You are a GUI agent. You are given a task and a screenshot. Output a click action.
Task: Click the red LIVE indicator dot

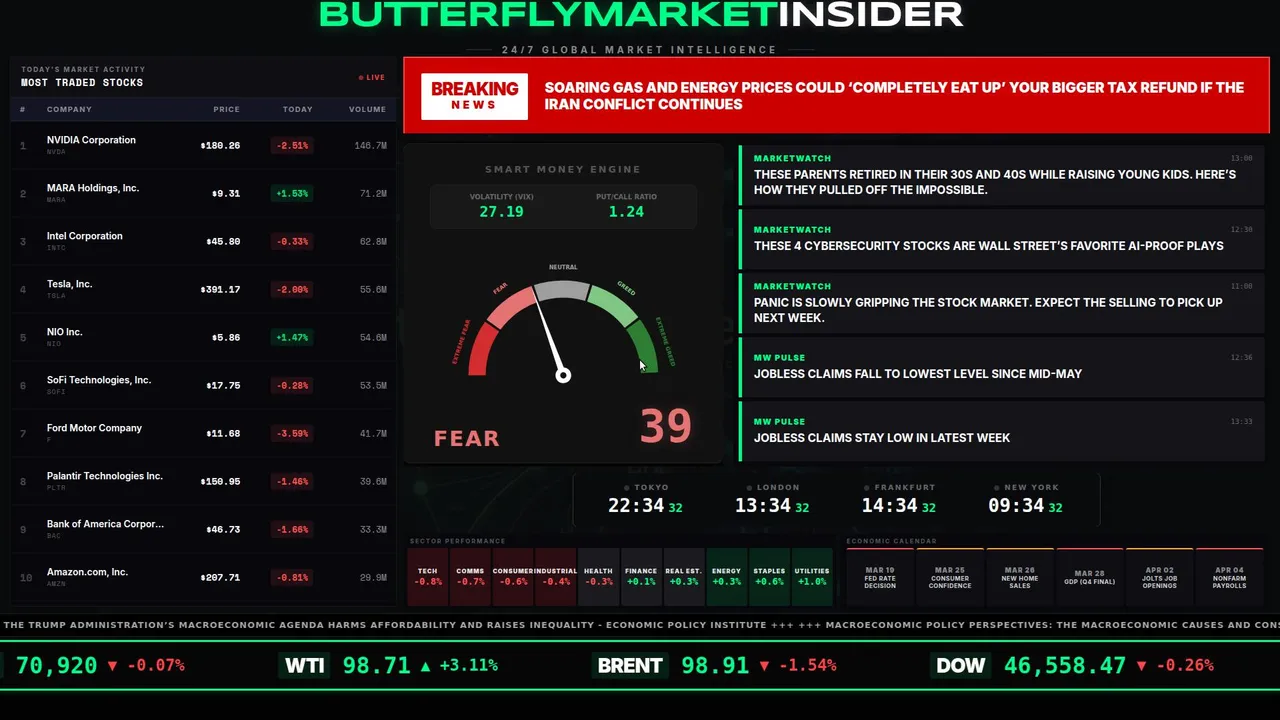[361, 77]
